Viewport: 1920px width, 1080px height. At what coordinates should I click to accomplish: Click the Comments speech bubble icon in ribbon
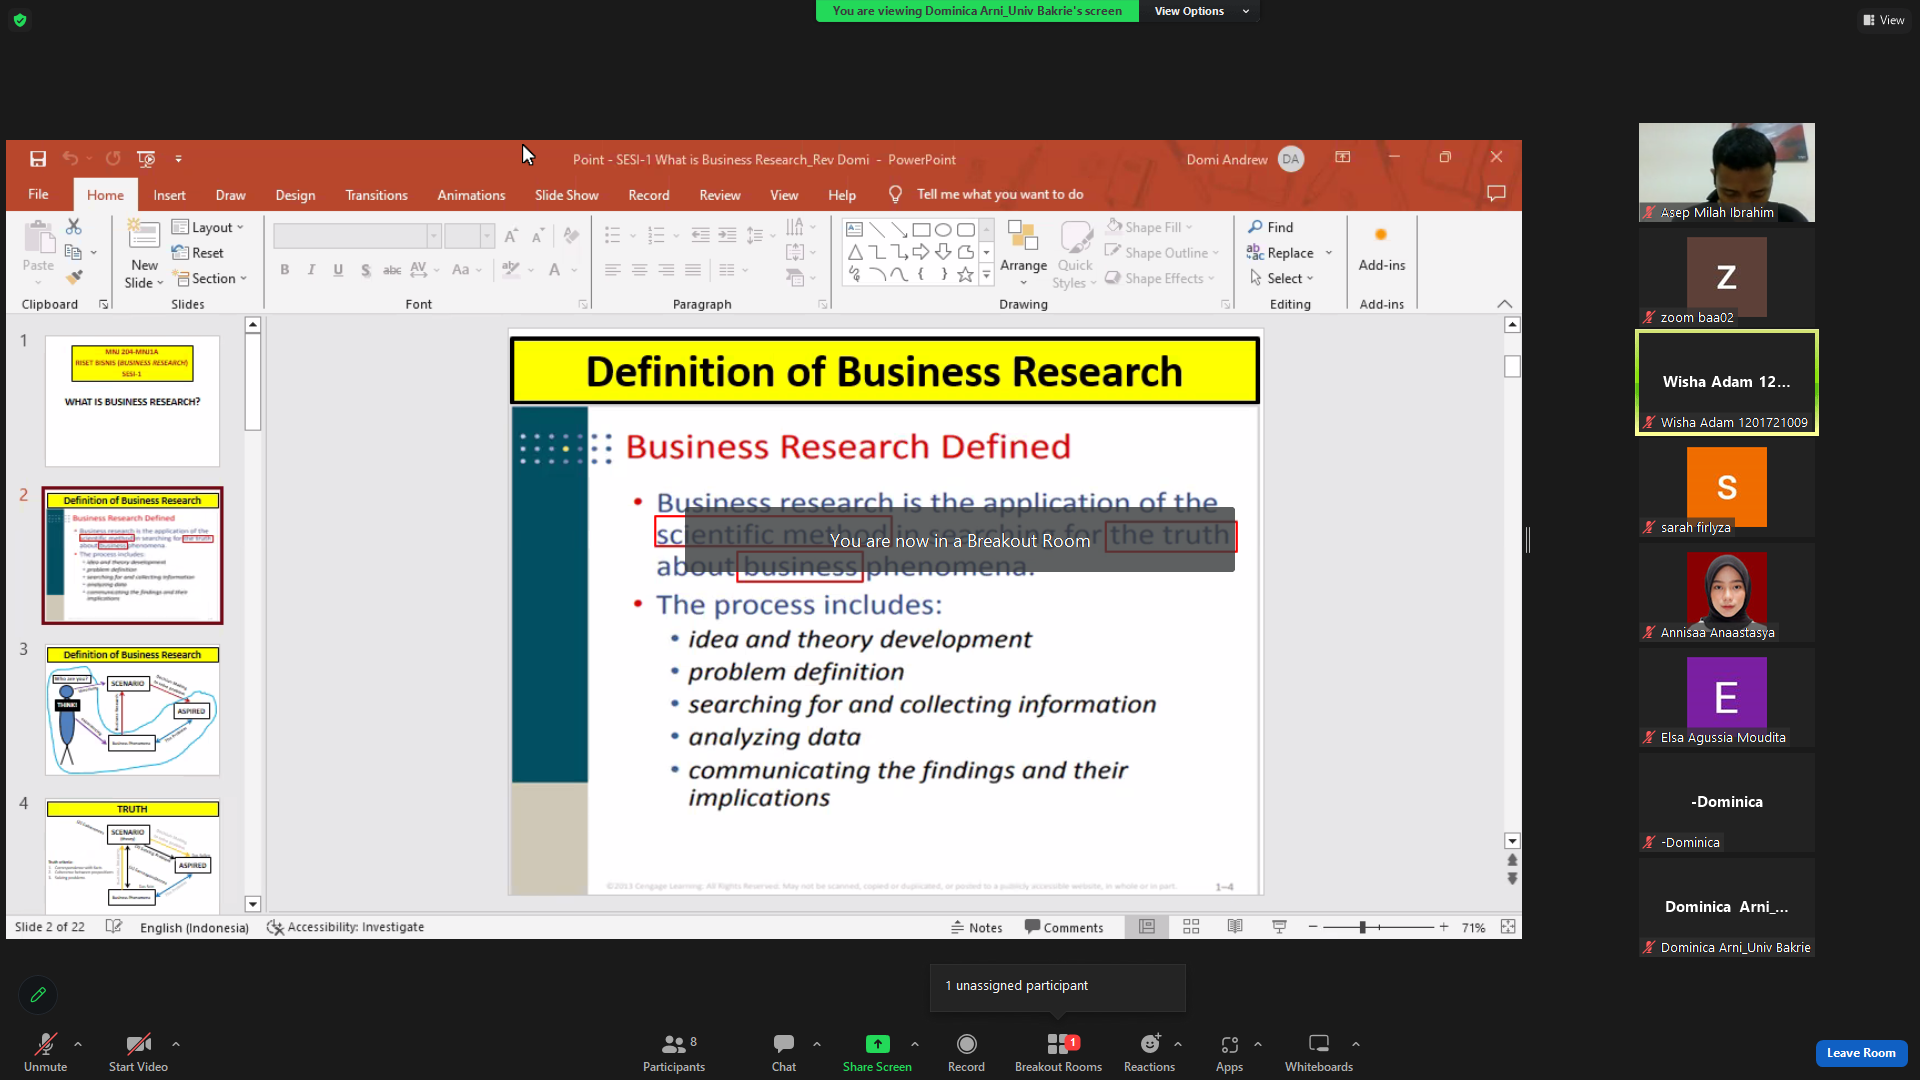[x=1496, y=193]
